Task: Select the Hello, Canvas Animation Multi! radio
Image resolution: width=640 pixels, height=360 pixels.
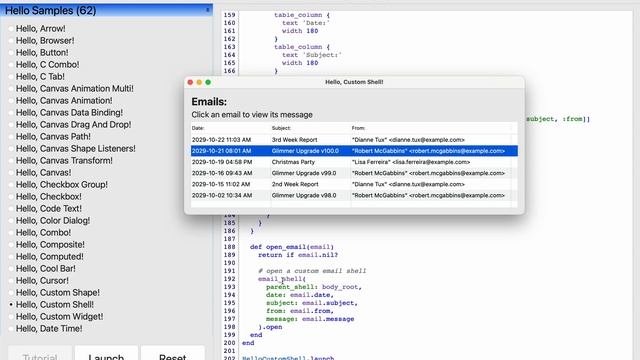Action: 11,89
